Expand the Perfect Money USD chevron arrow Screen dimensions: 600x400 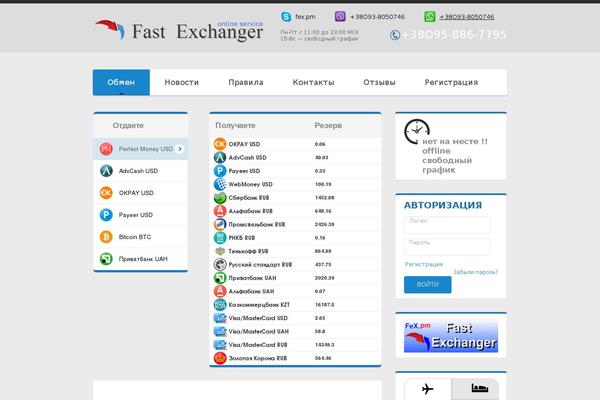tap(180, 149)
